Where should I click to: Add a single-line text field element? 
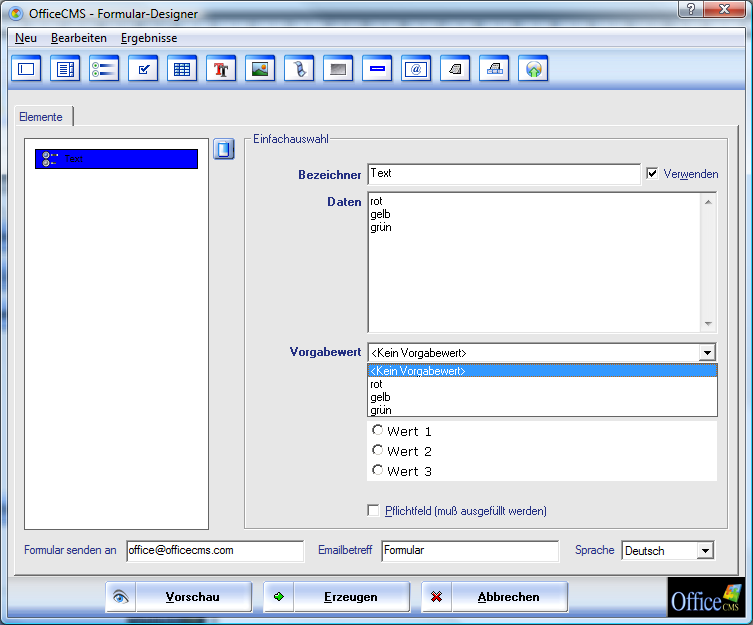(x=26, y=69)
